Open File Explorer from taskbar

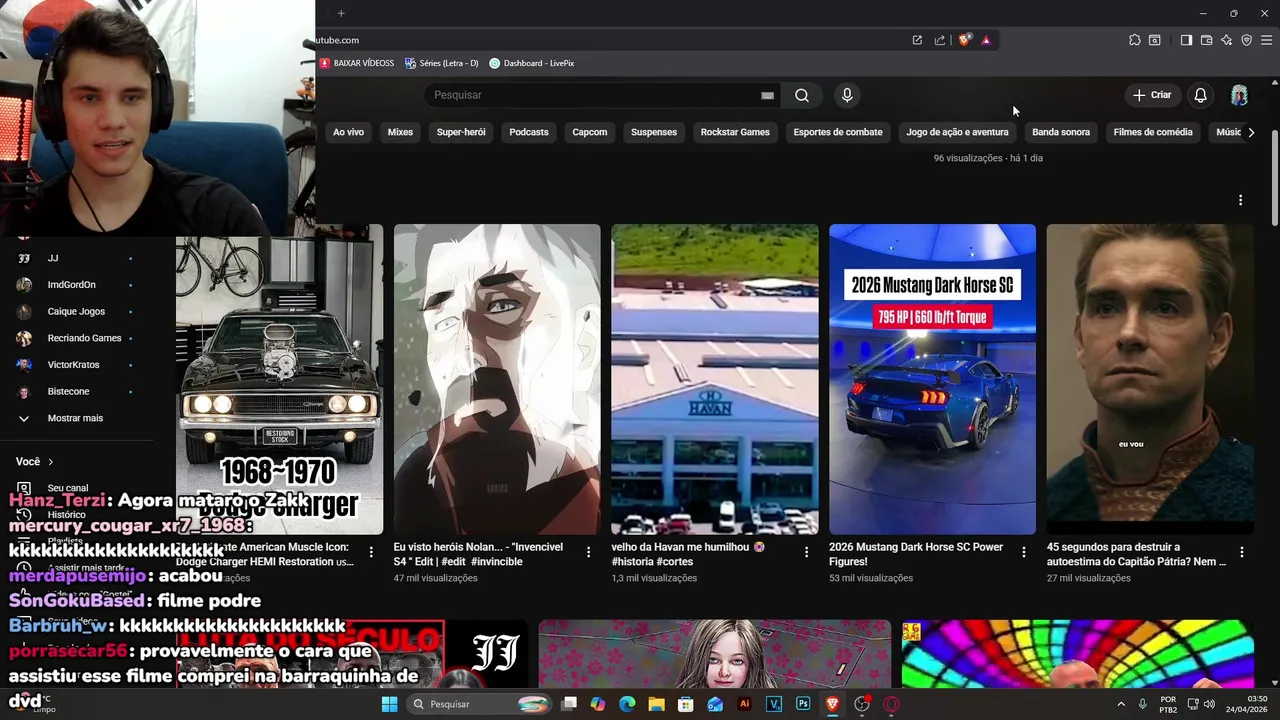click(x=656, y=704)
